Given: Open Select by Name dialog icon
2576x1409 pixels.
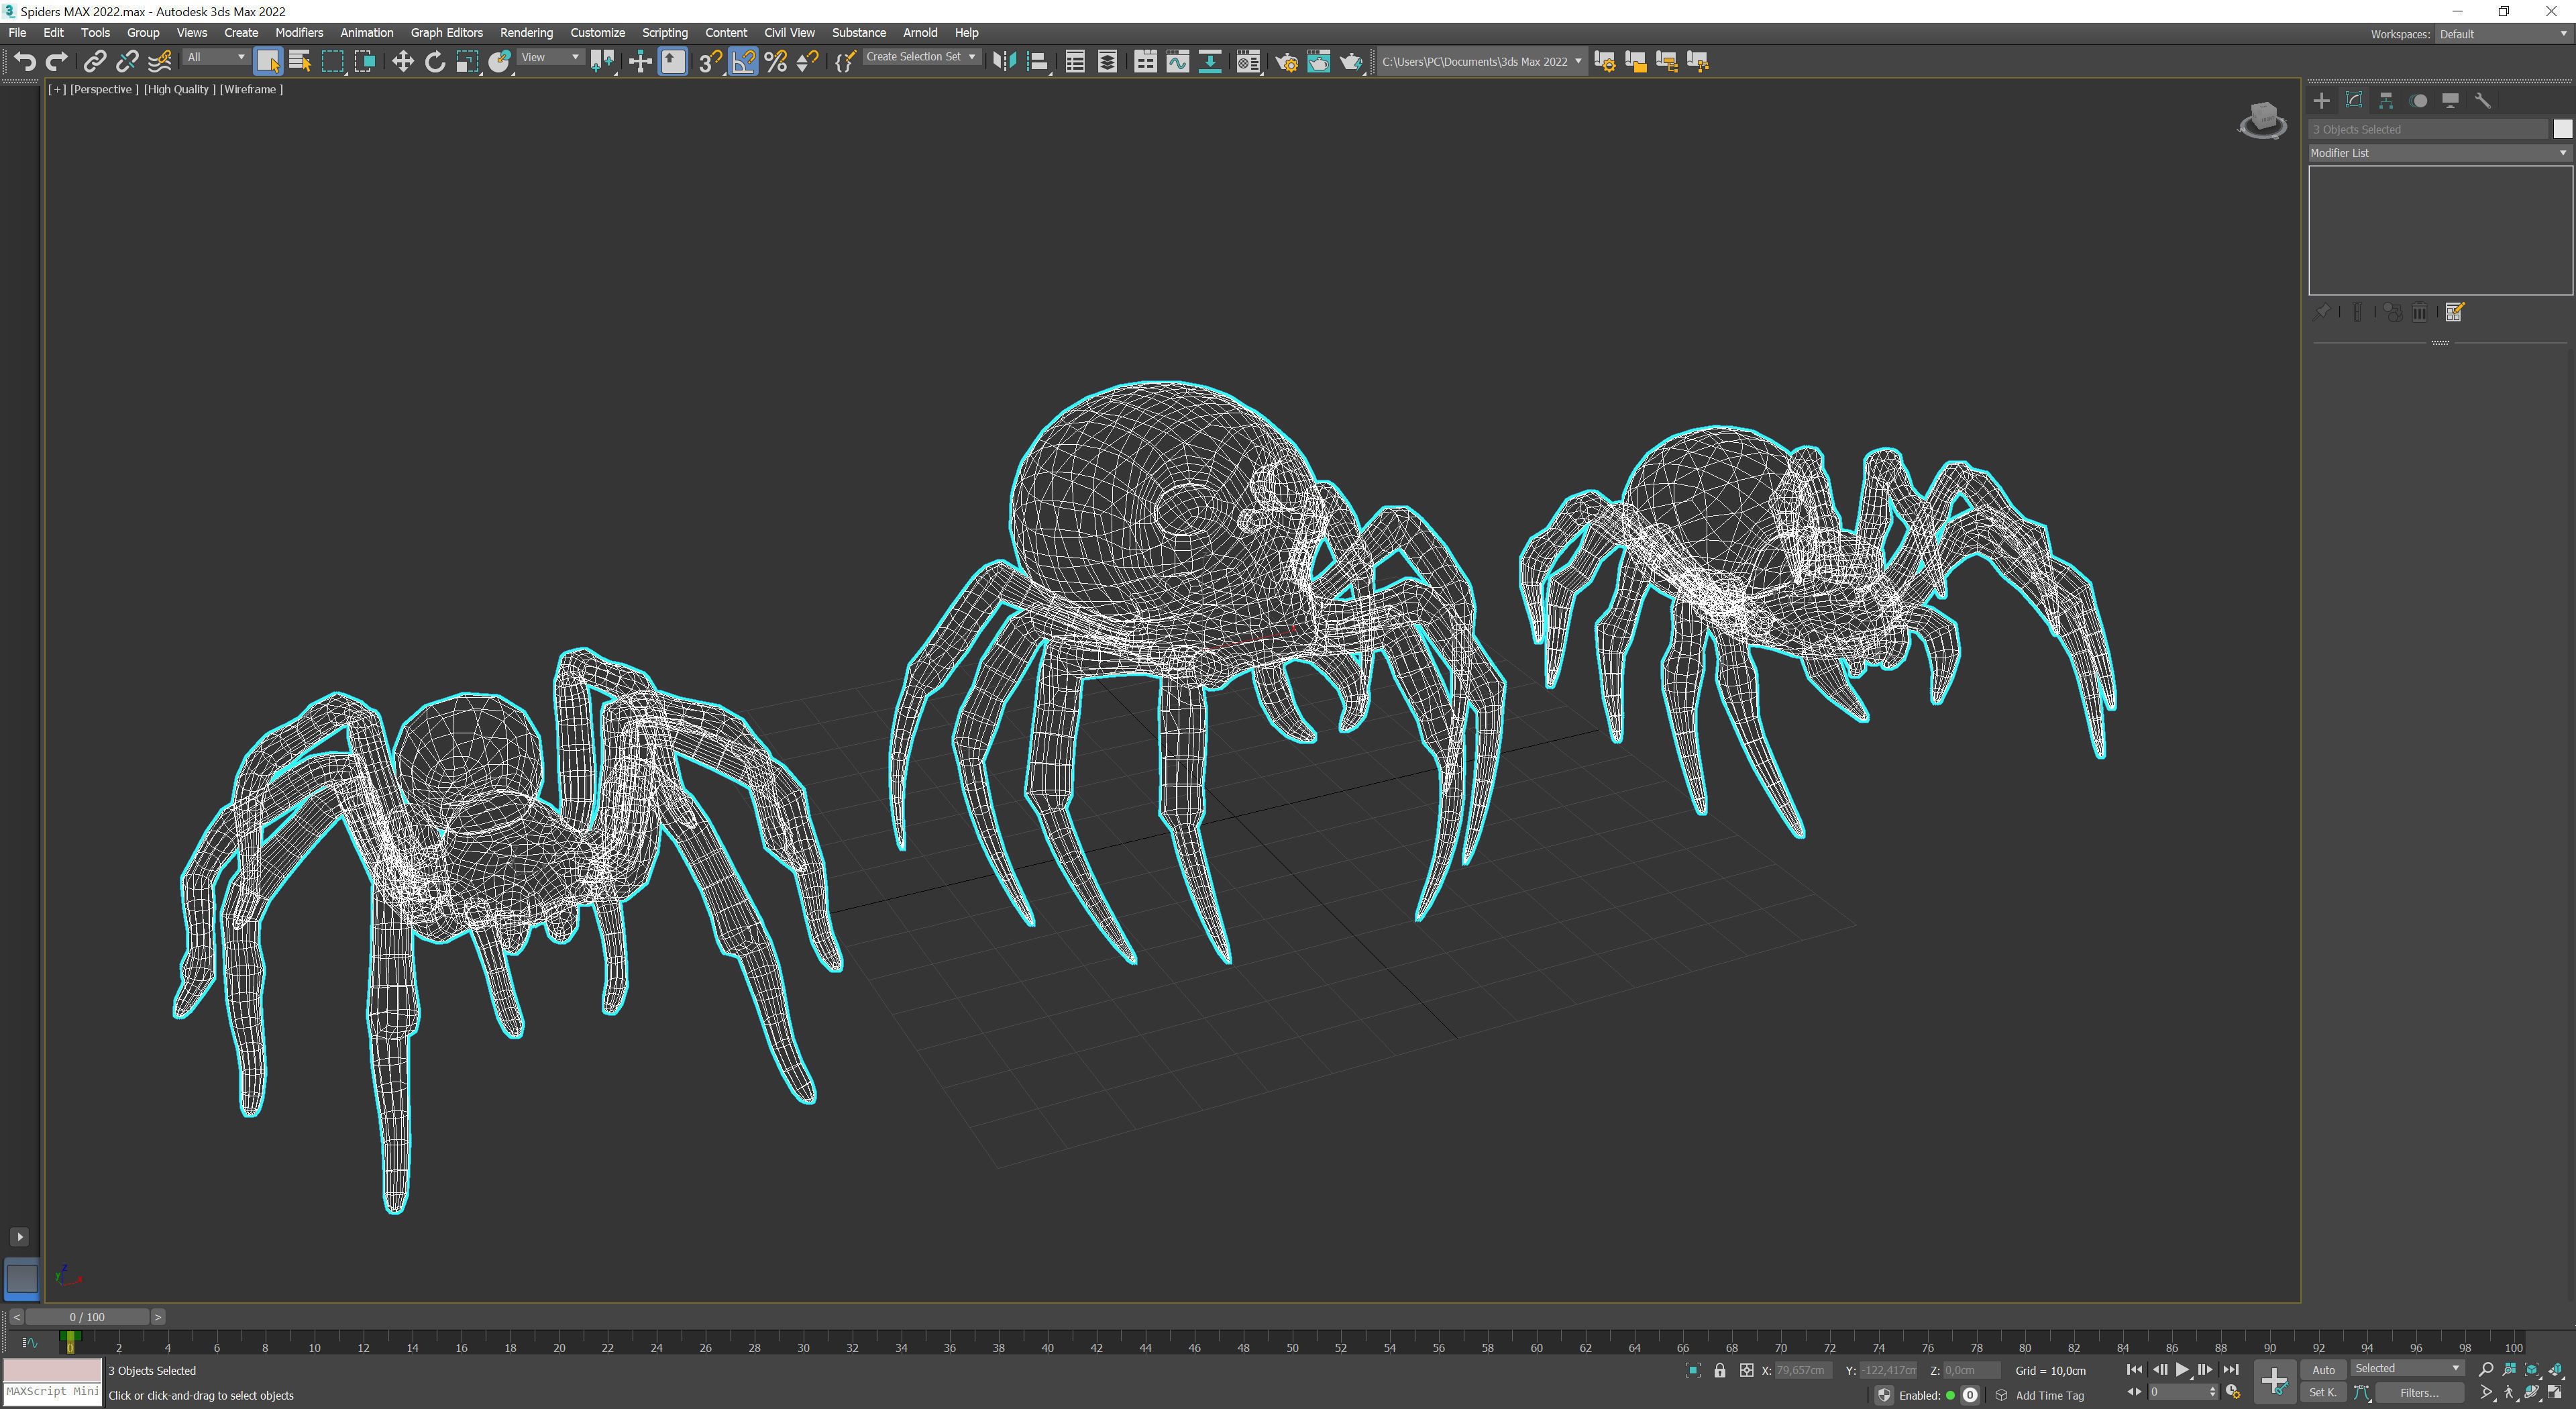Looking at the screenshot, I should [300, 62].
